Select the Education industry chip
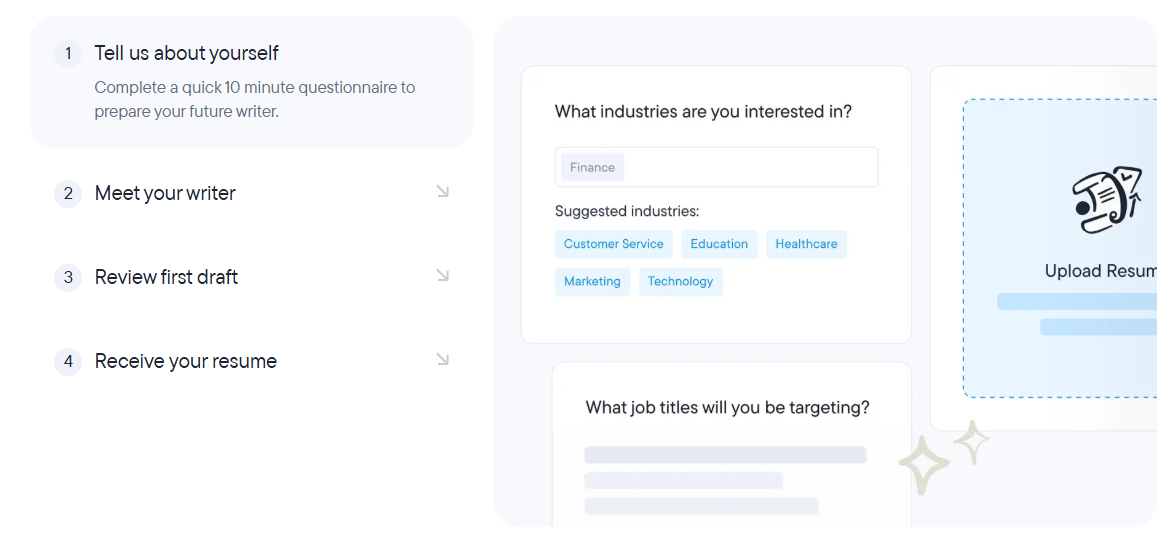 coord(719,244)
